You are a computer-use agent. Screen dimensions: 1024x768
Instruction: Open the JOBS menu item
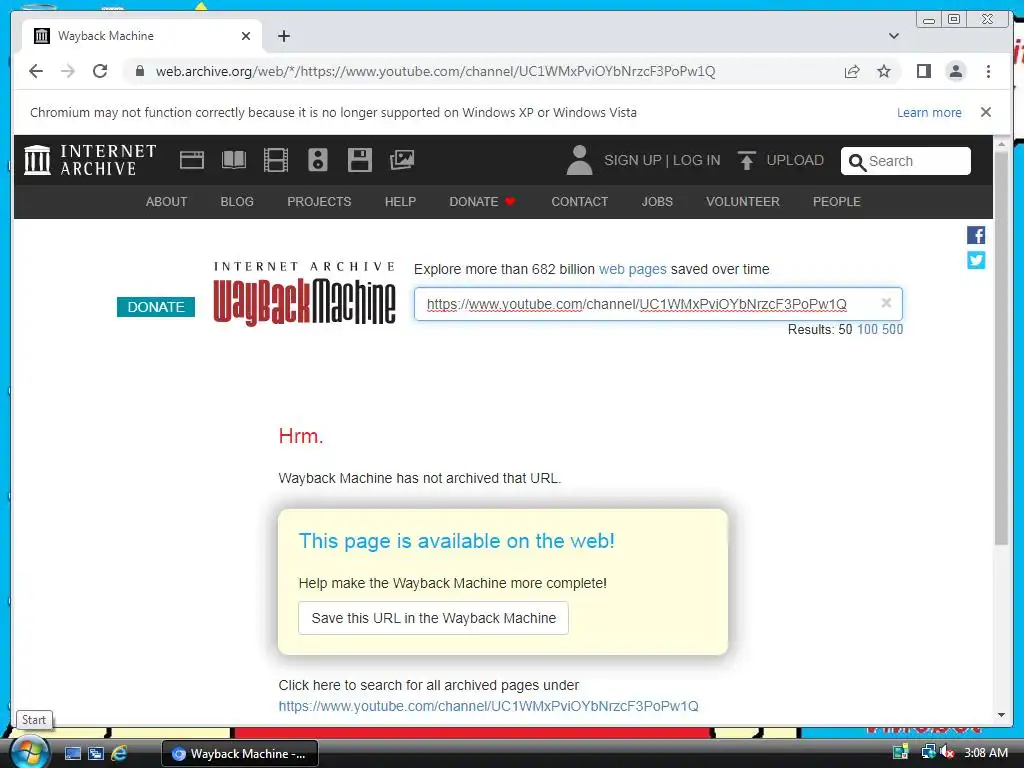(657, 202)
